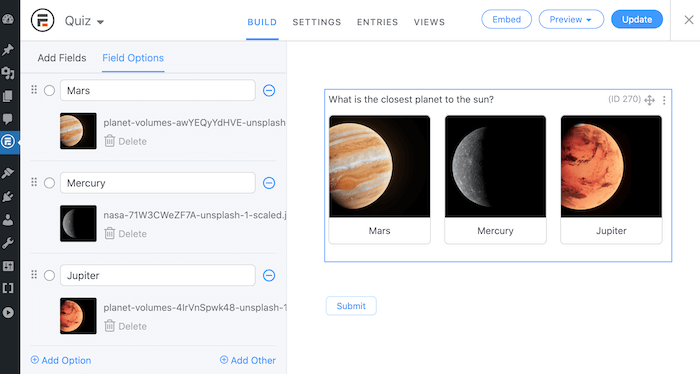Image resolution: width=700 pixels, height=374 pixels.
Task: Click the play circle icon in sidebar
Action: pyautogui.click(x=8, y=312)
